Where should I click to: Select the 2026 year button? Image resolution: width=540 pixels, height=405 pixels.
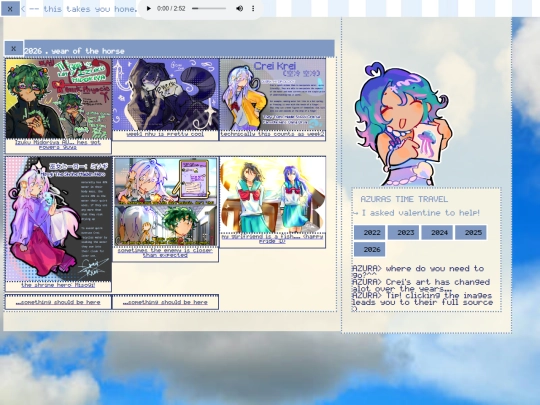pos(370,249)
